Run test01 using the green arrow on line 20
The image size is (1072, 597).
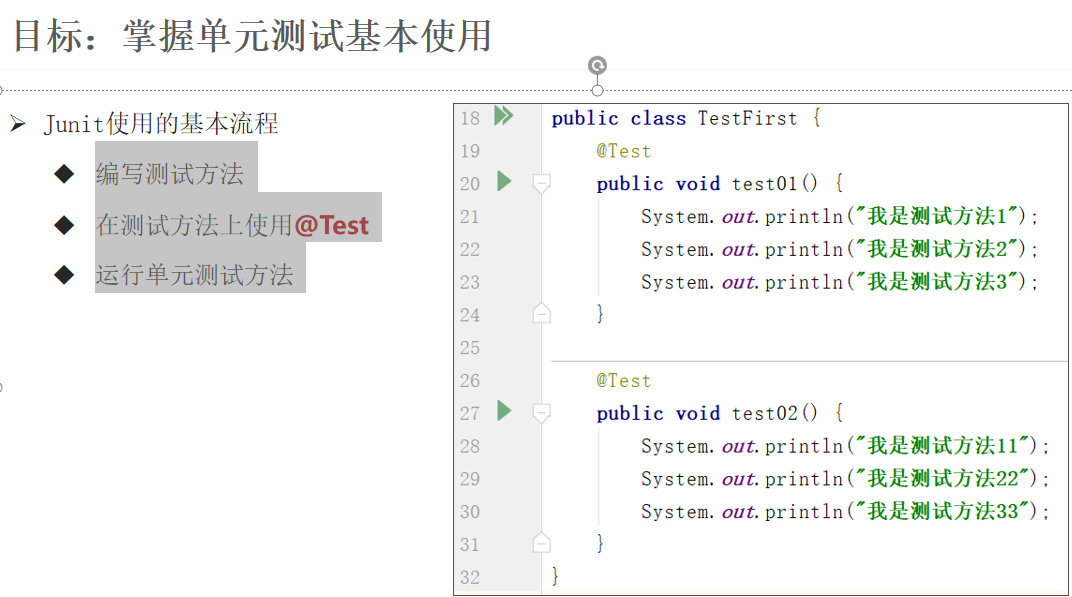(505, 181)
